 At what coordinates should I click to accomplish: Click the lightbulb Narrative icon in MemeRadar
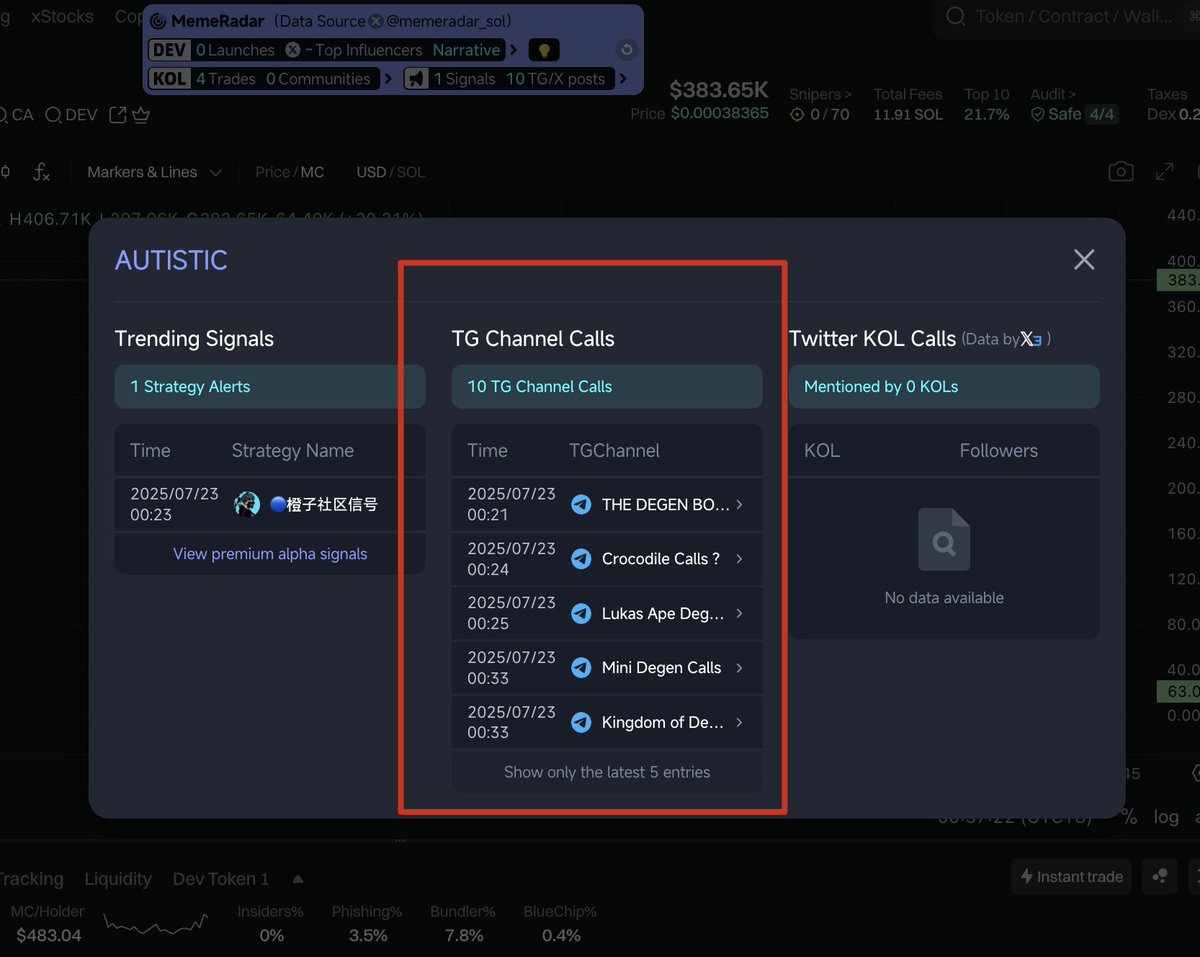point(543,50)
